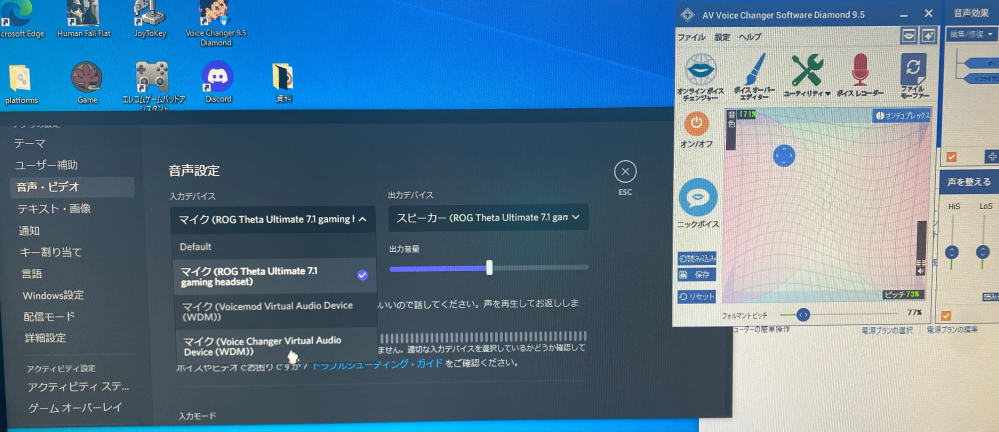This screenshot has height=432, width=999.
Task: Click the platforms folder on desktop
Action: (x=21, y=83)
